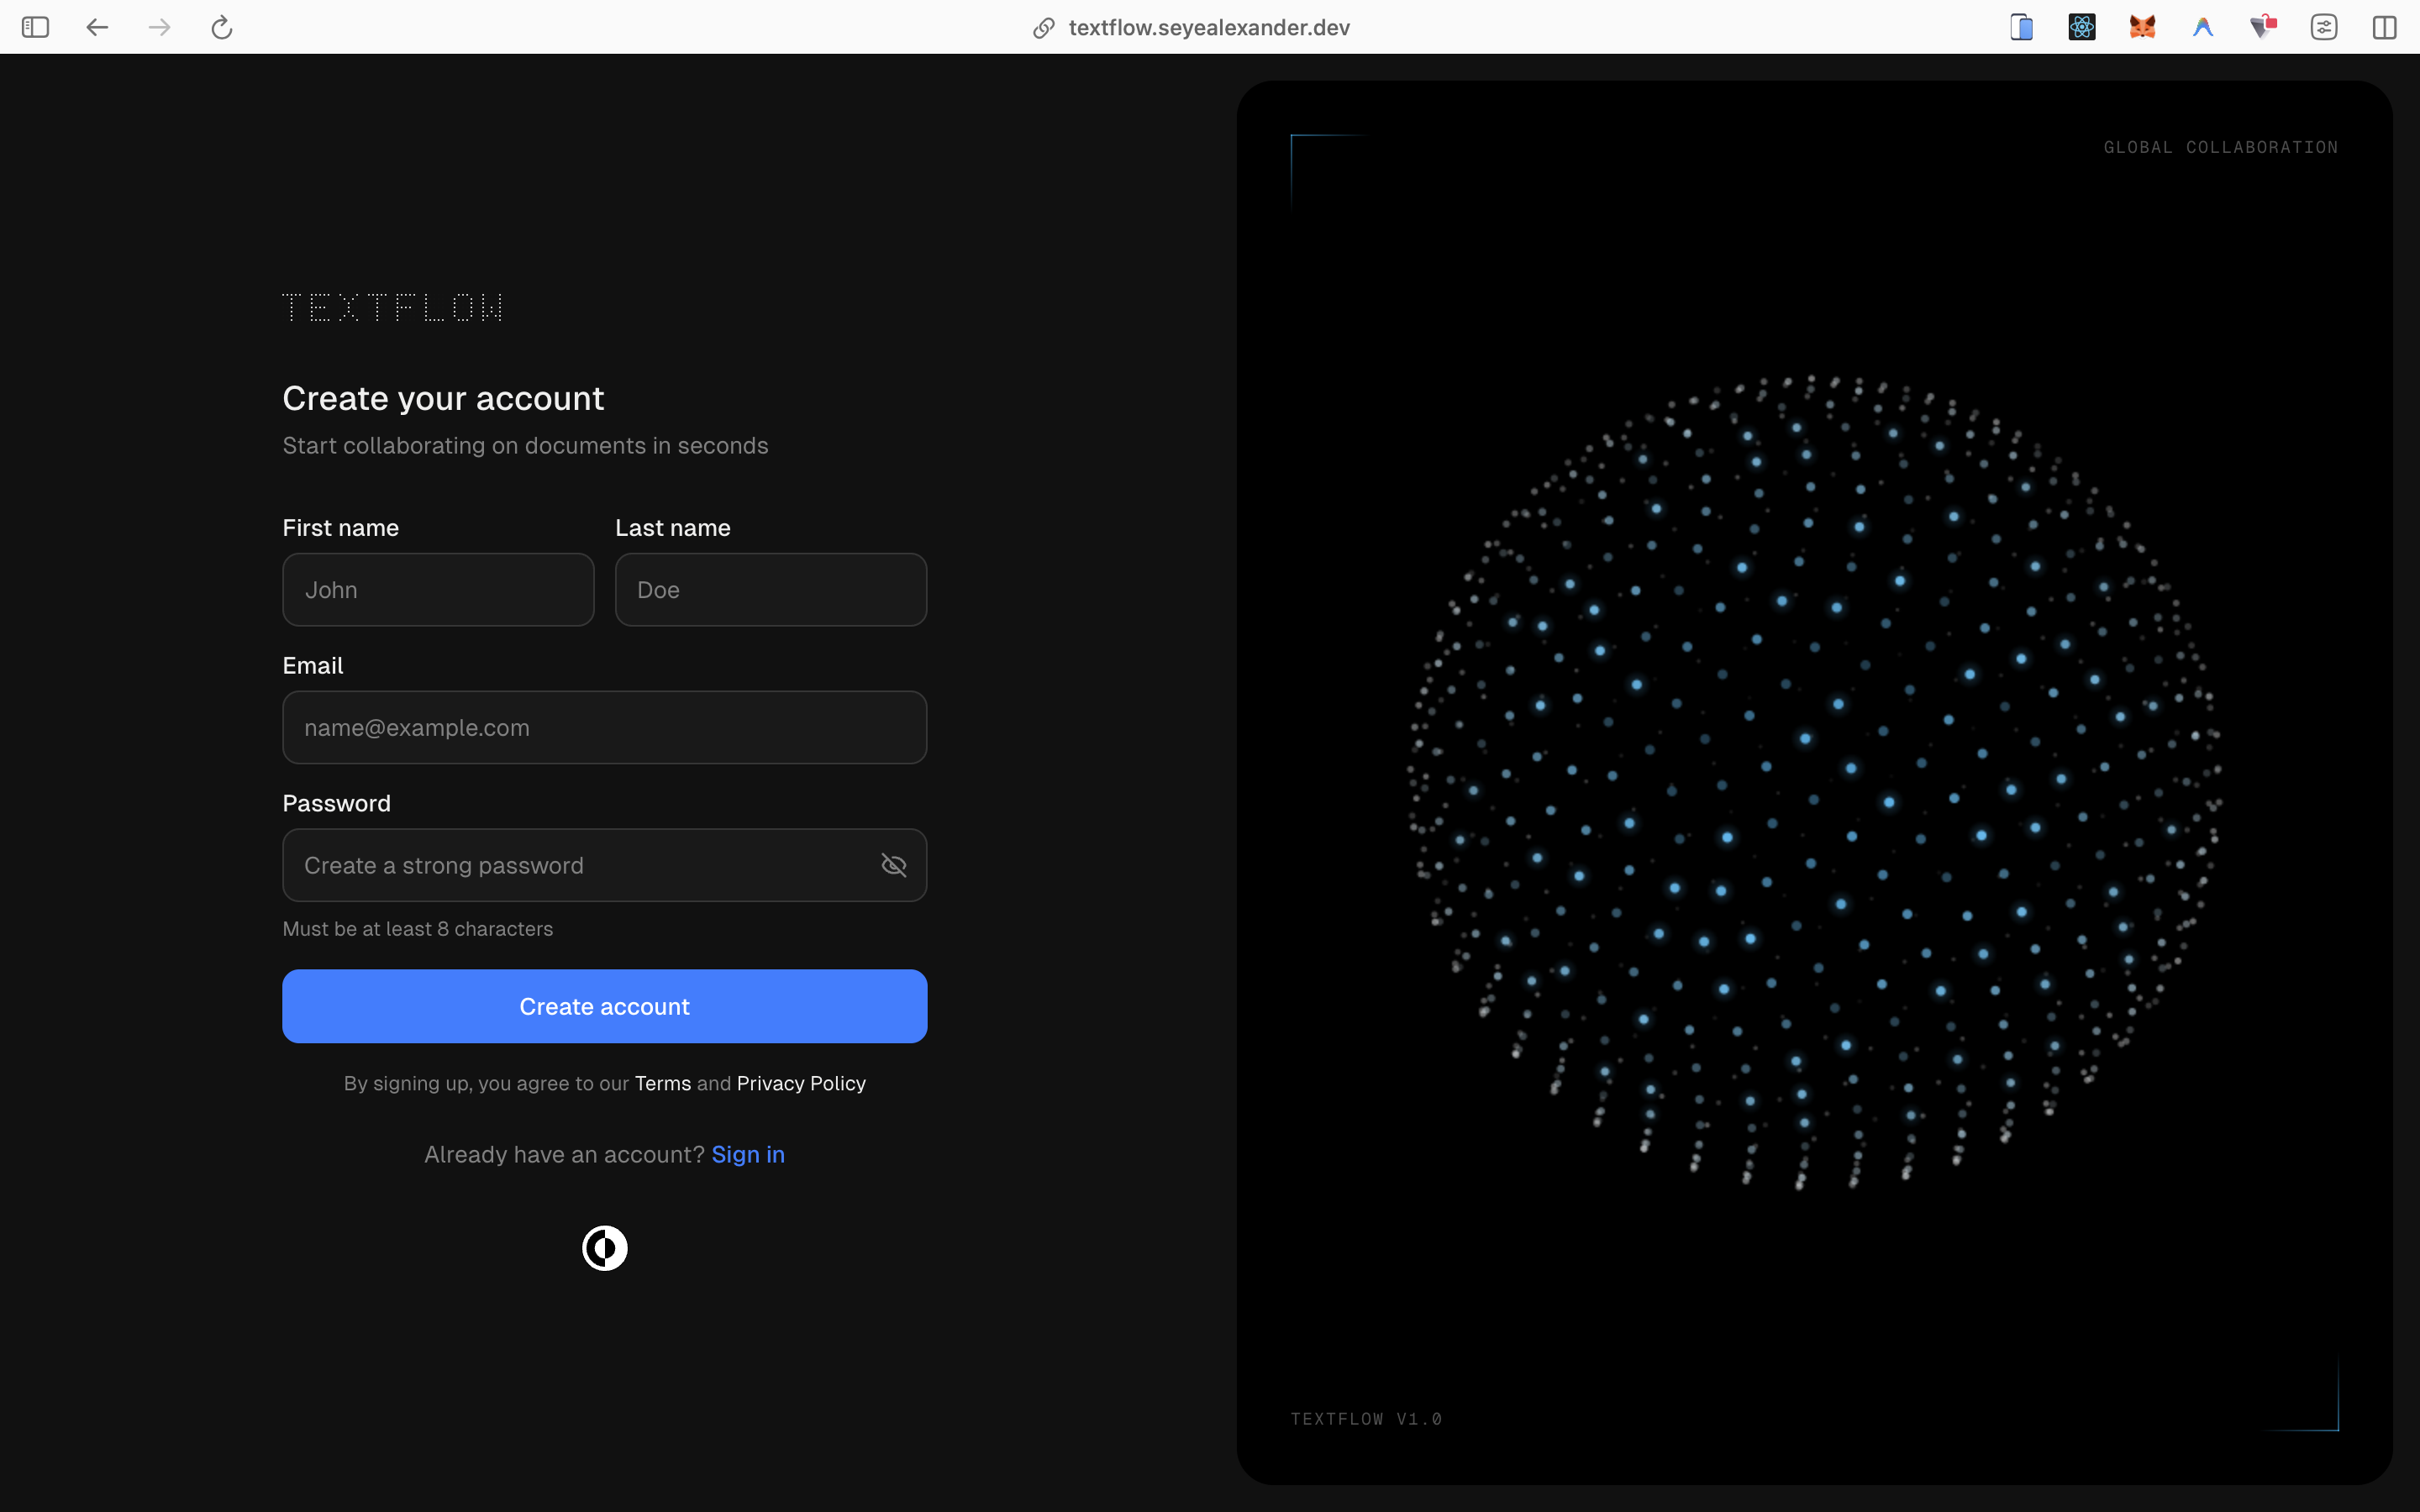Toggle the Safari sidebar icon
This screenshot has height=1512, width=2420.
[x=36, y=27]
